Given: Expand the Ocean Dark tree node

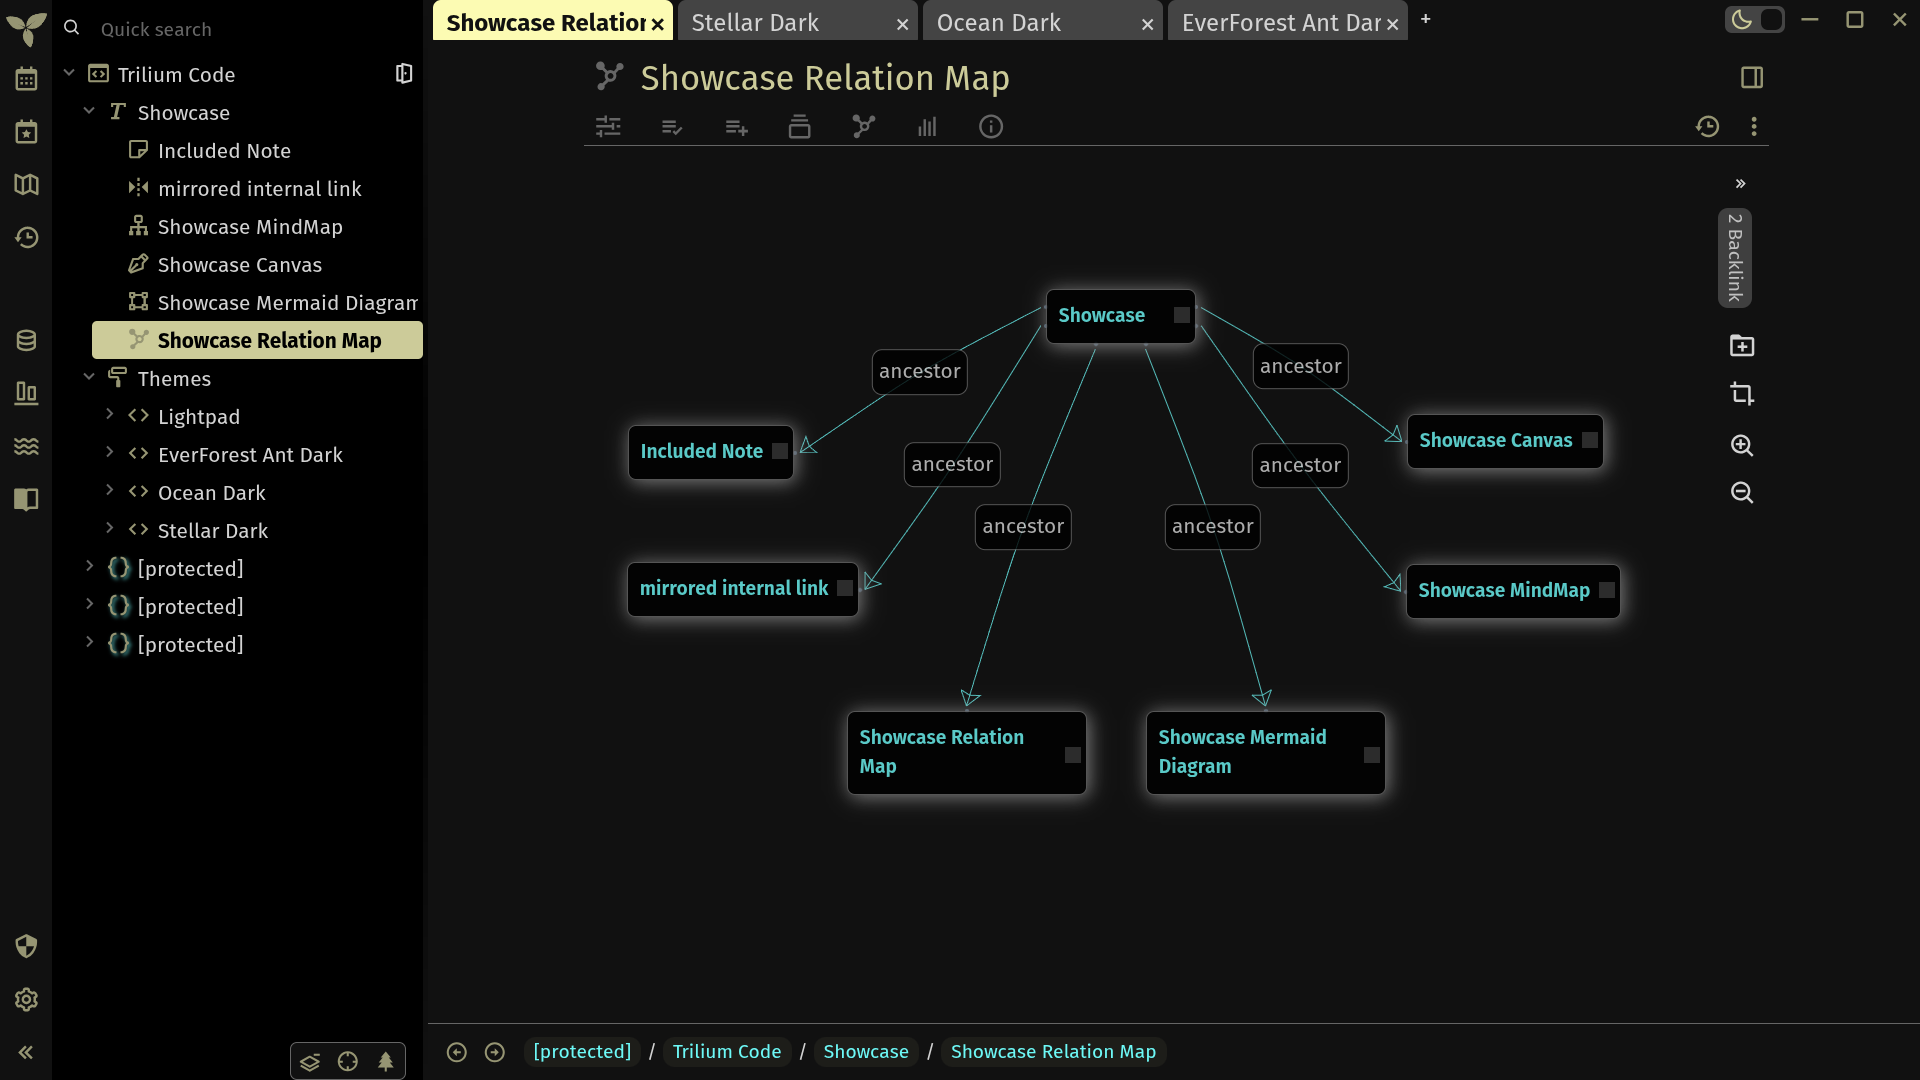Looking at the screenshot, I should 109,490.
